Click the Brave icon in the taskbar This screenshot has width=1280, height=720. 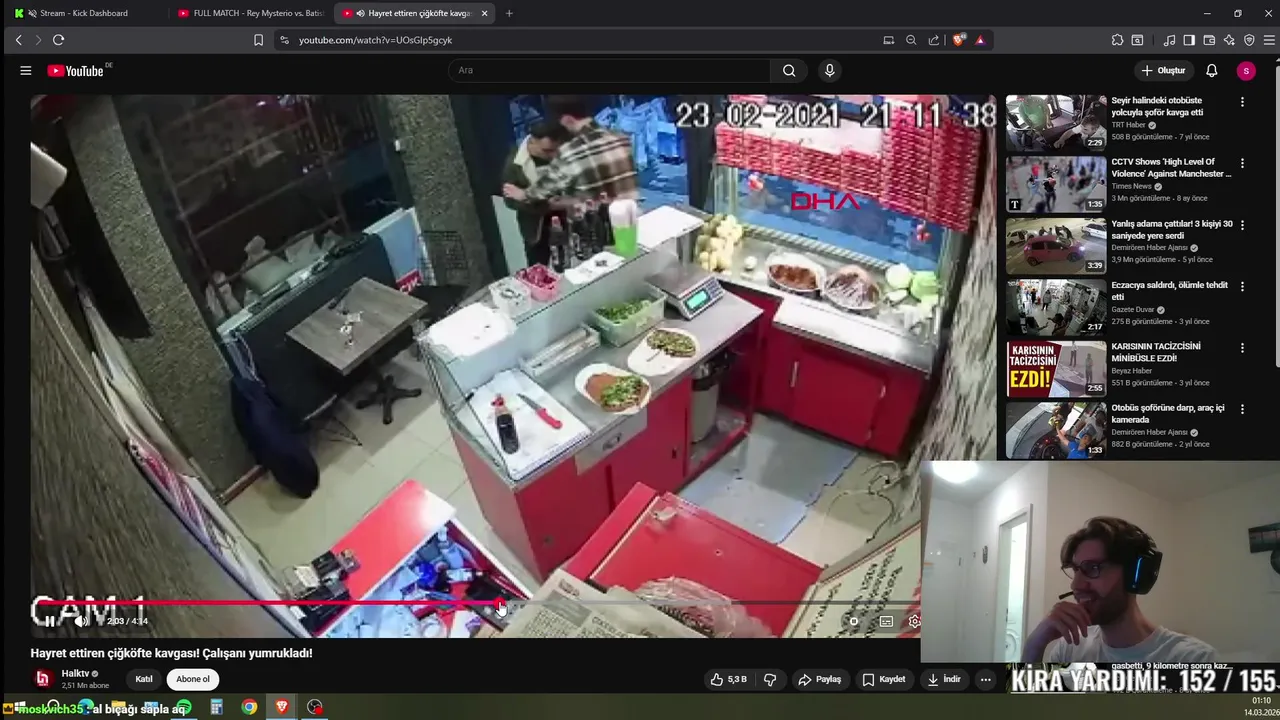282,707
